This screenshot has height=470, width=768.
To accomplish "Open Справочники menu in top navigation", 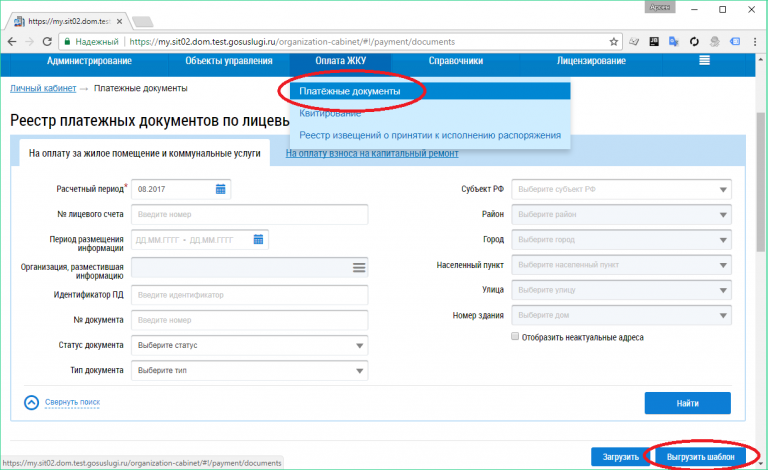I will (x=455, y=61).
